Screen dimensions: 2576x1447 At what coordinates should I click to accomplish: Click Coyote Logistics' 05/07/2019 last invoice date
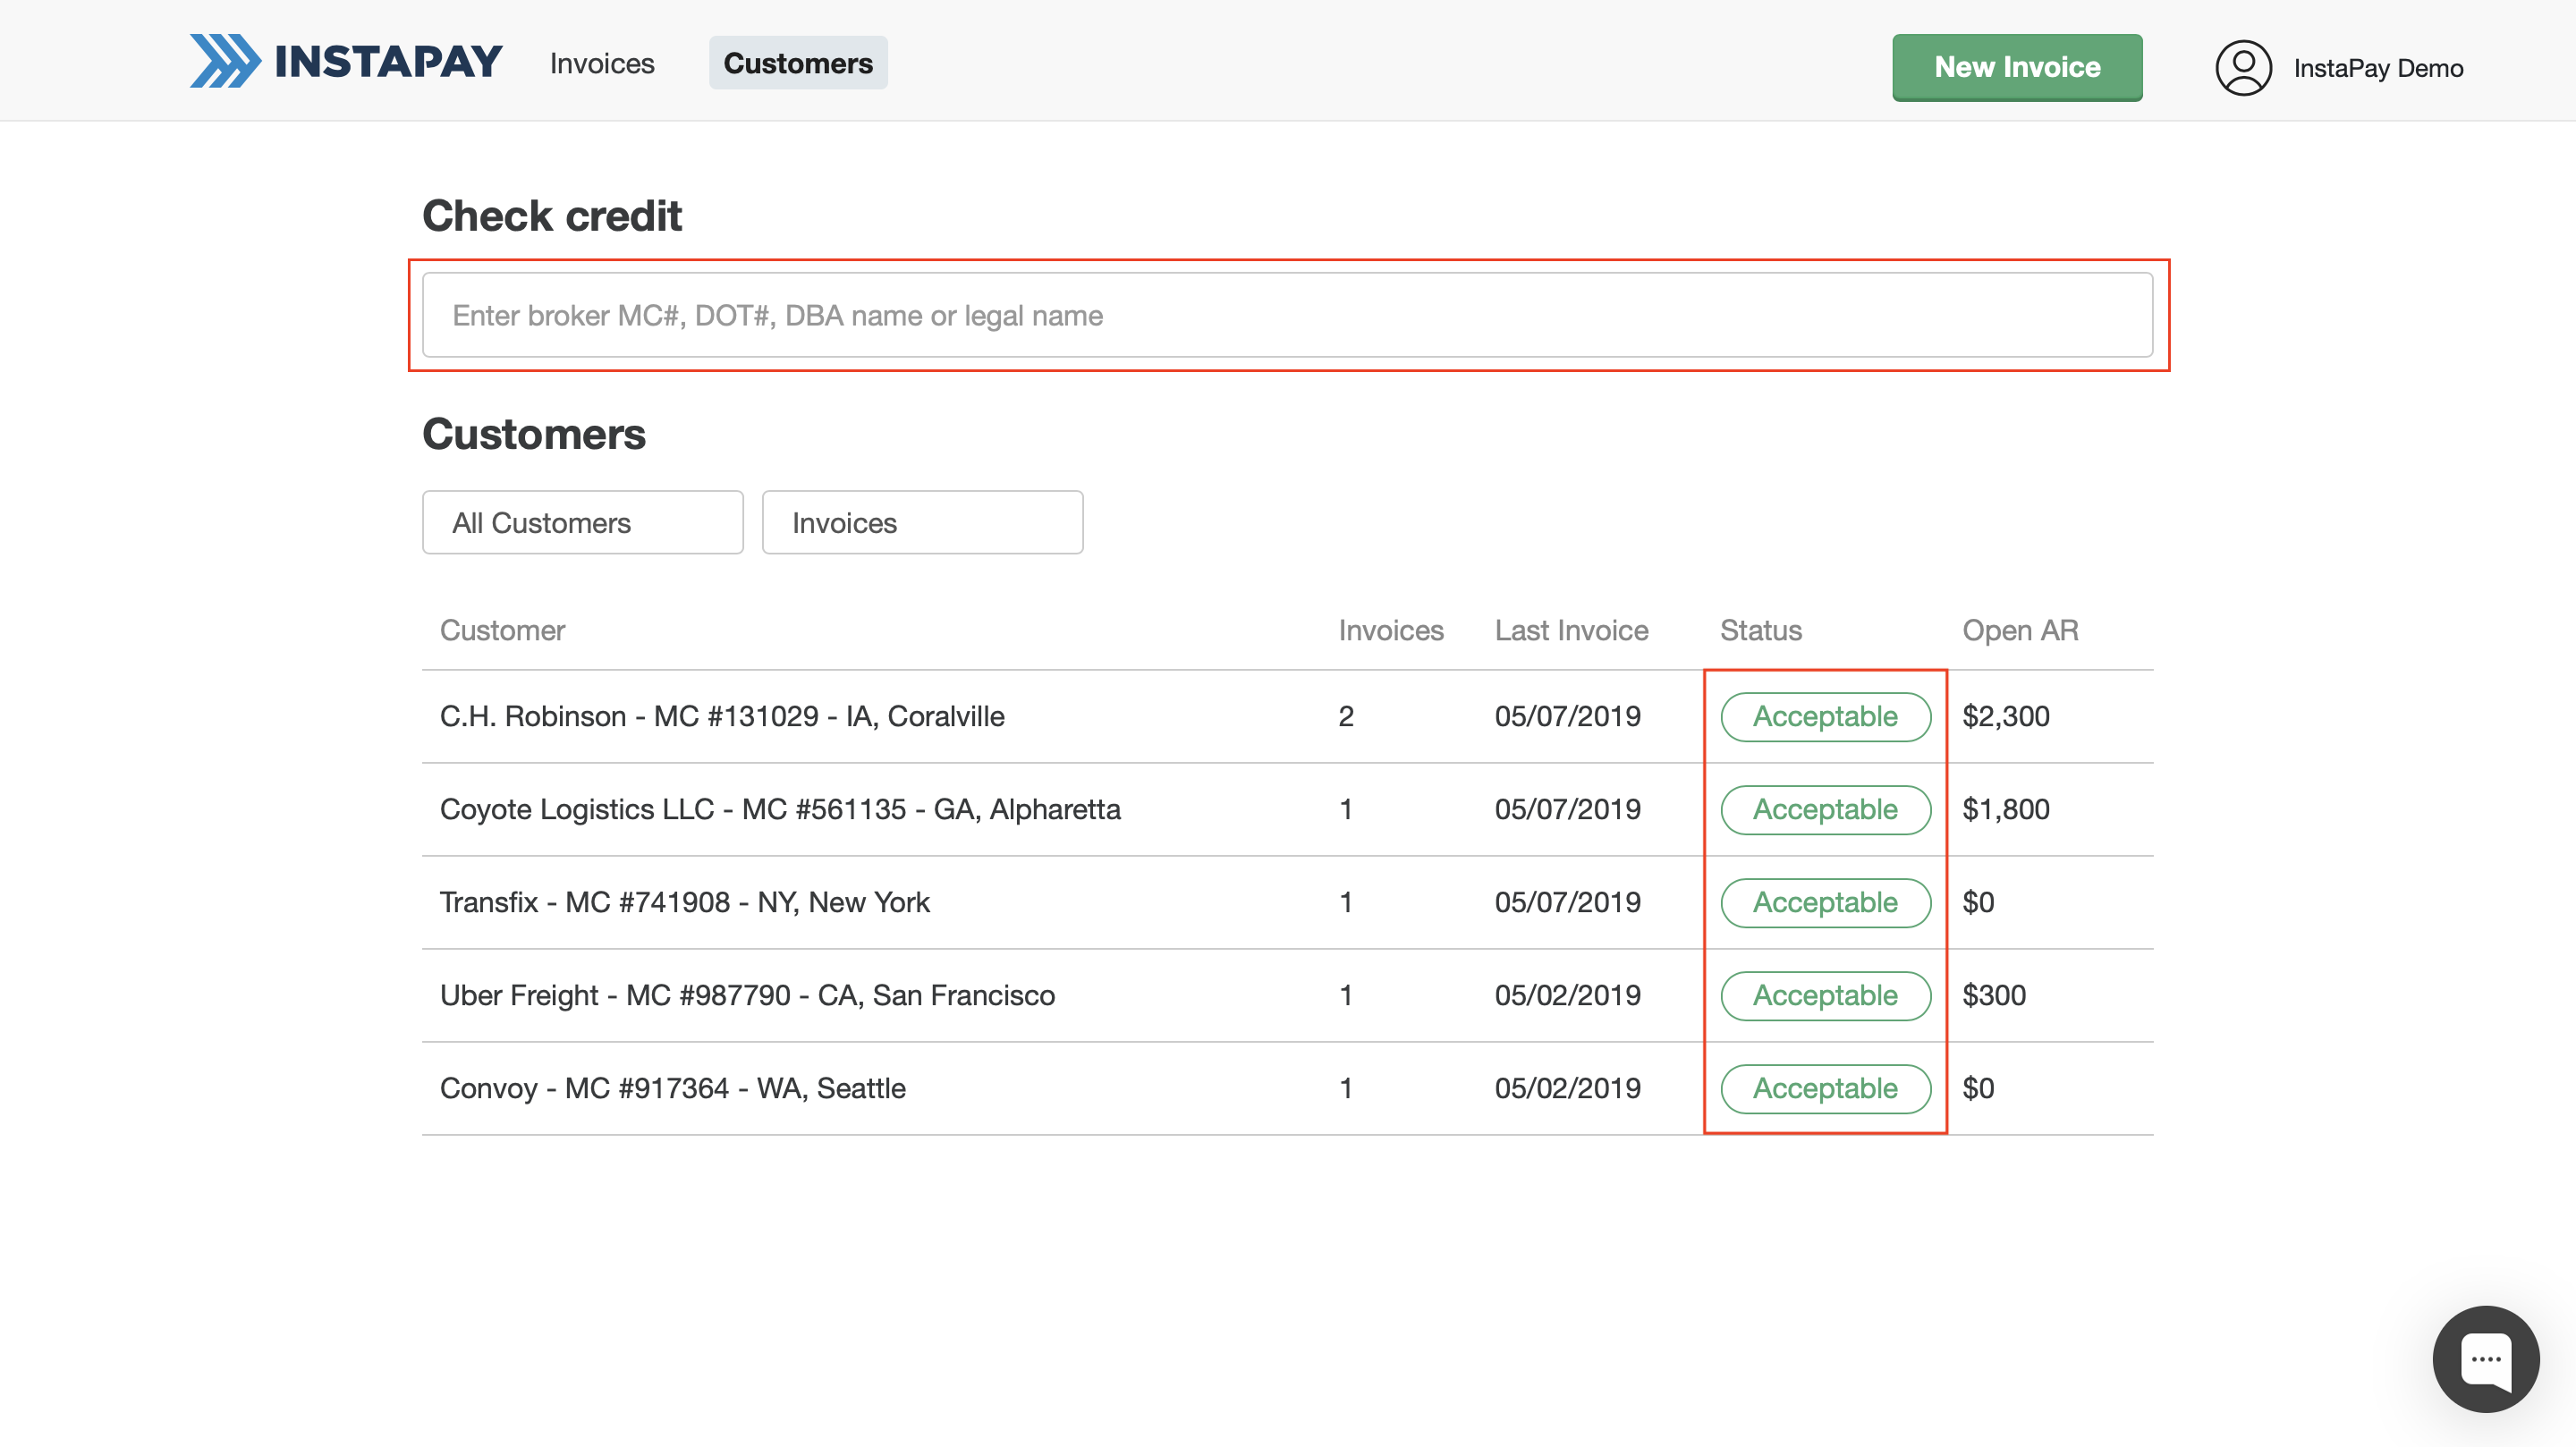[x=1567, y=809]
